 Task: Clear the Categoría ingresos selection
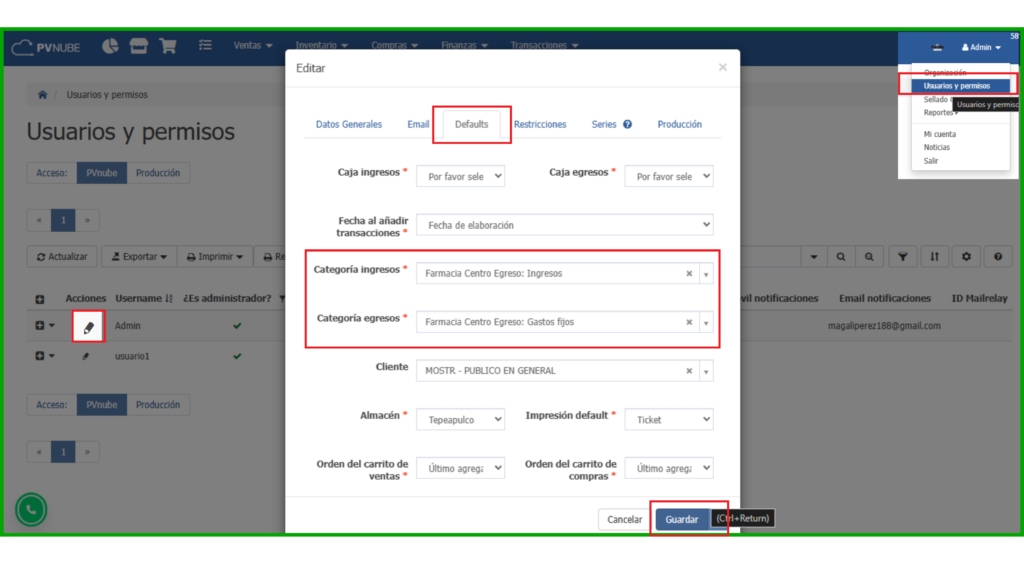[x=688, y=273]
